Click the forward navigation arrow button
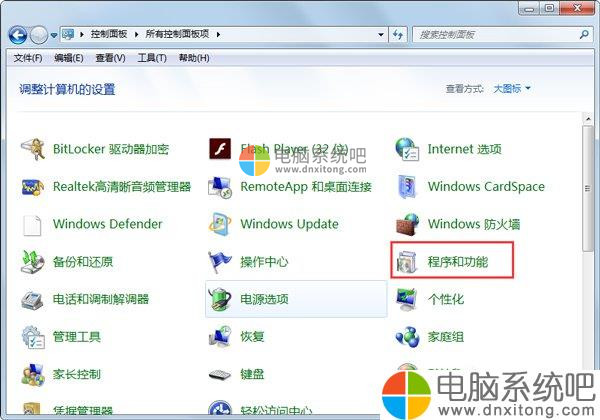Screen dimensions: 600x420 tap(39, 35)
